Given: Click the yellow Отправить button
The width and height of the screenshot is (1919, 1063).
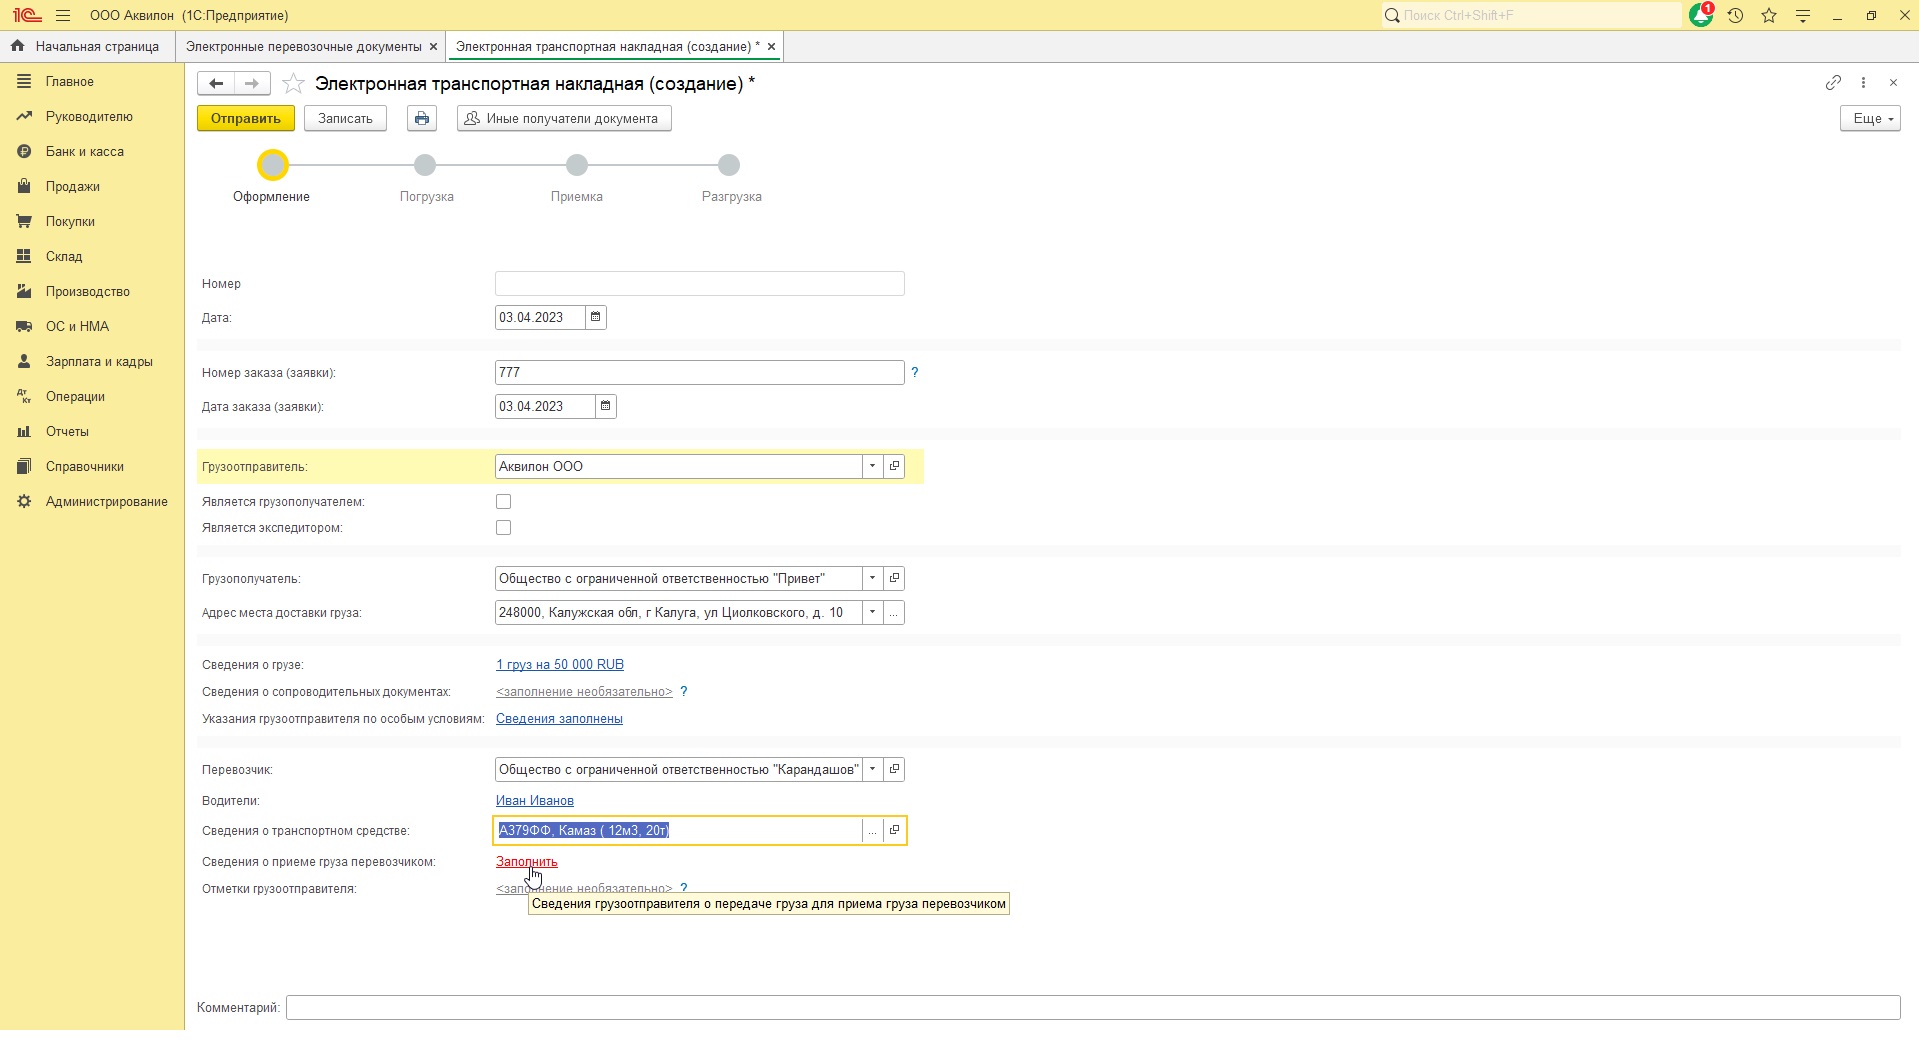Looking at the screenshot, I should click(246, 118).
